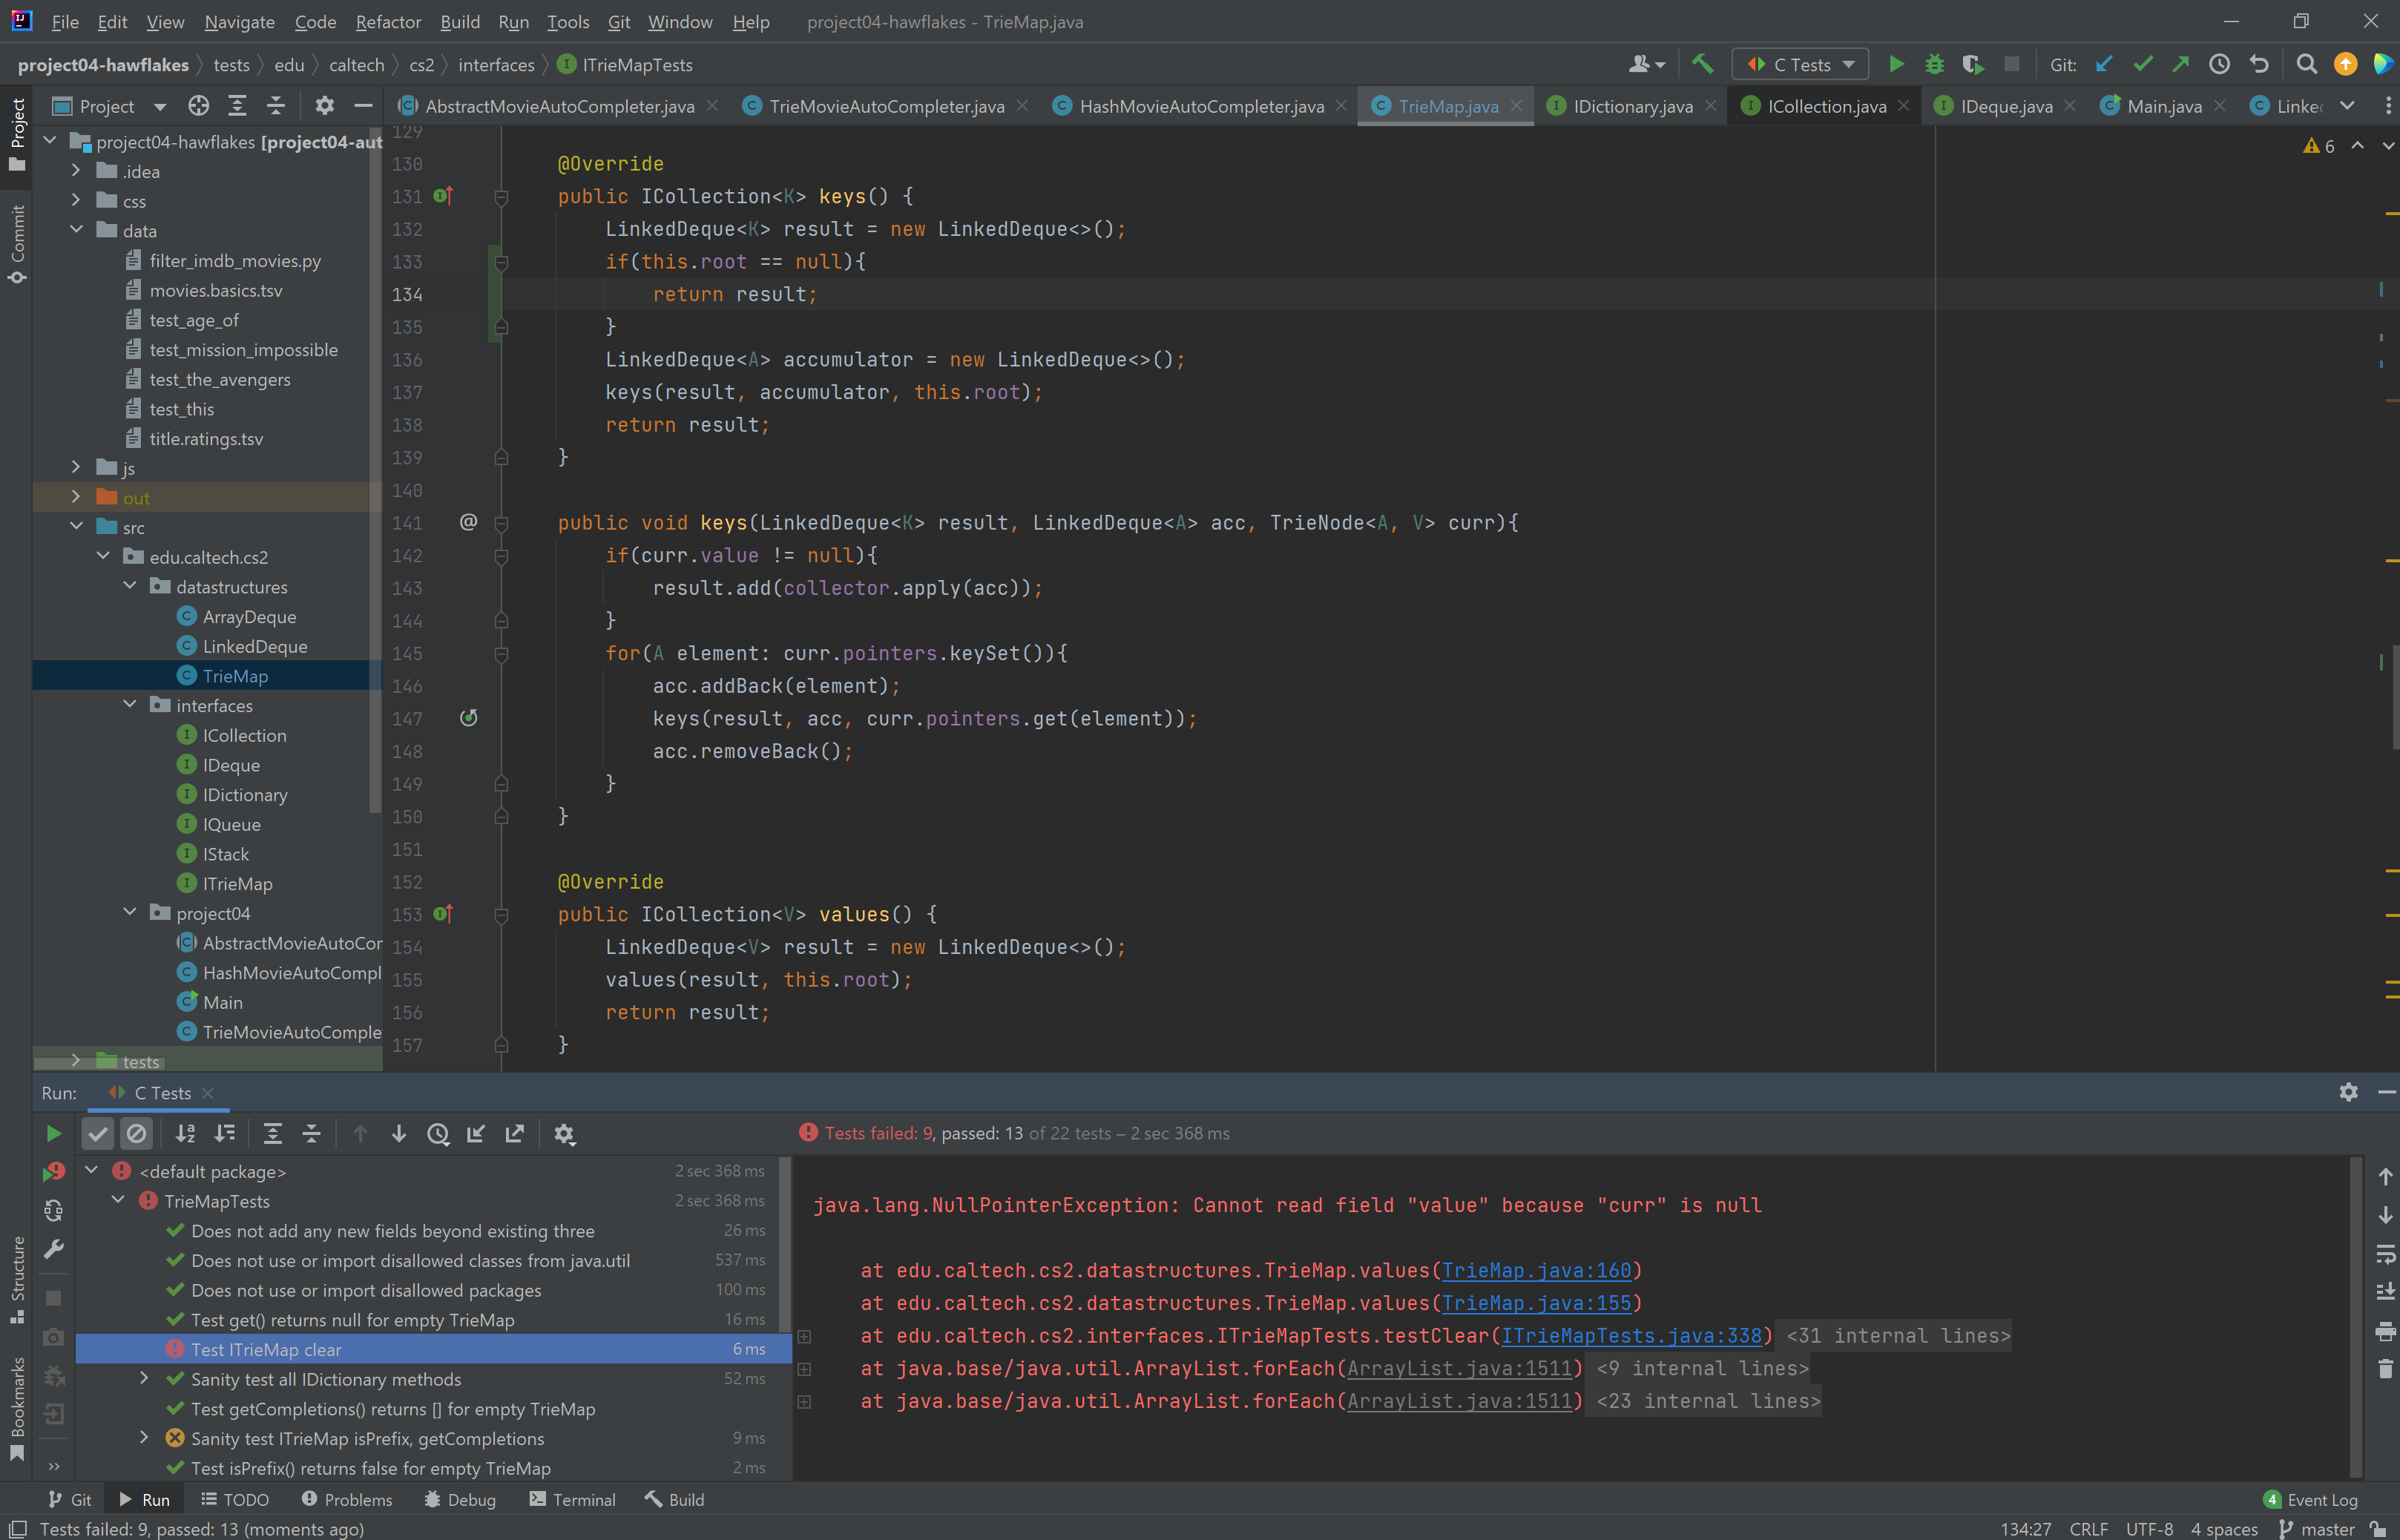2400x1540 pixels.
Task: Click the Git update project arrow
Action: 2104,65
